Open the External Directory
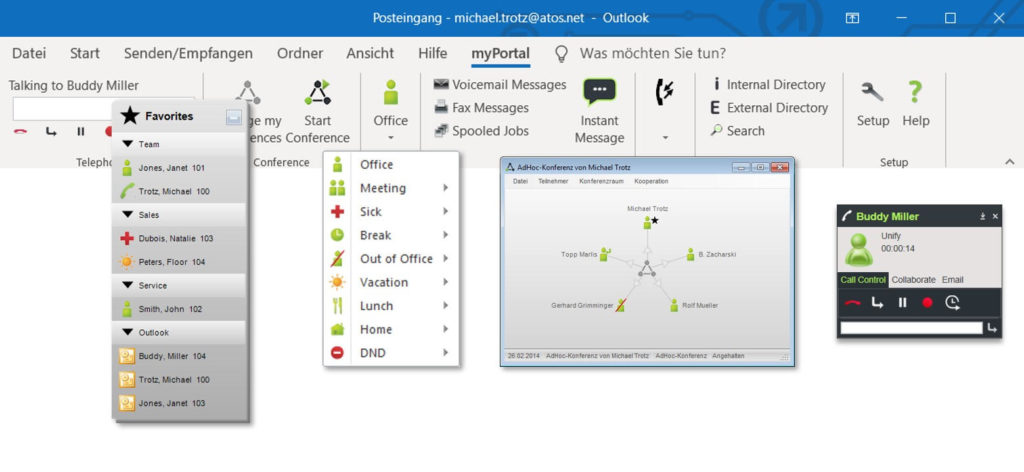This screenshot has width=1024, height=472. click(x=769, y=108)
